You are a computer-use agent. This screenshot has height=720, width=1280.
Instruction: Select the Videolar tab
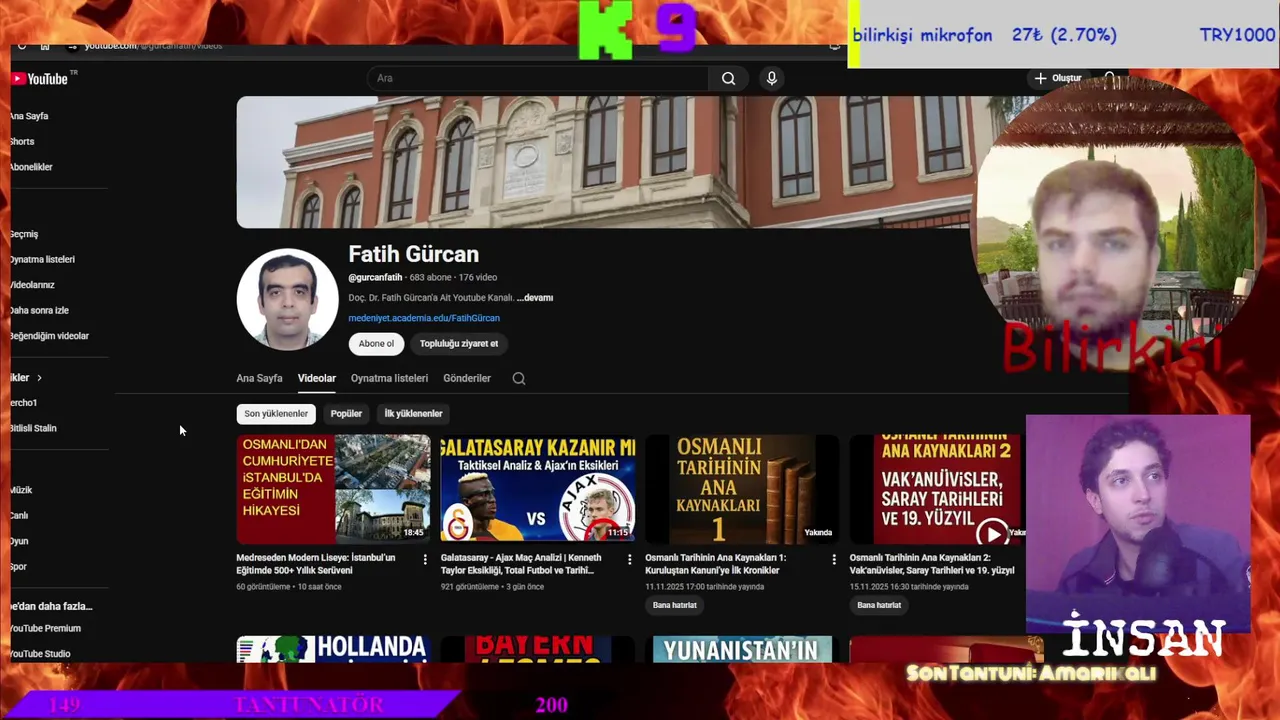pos(317,378)
